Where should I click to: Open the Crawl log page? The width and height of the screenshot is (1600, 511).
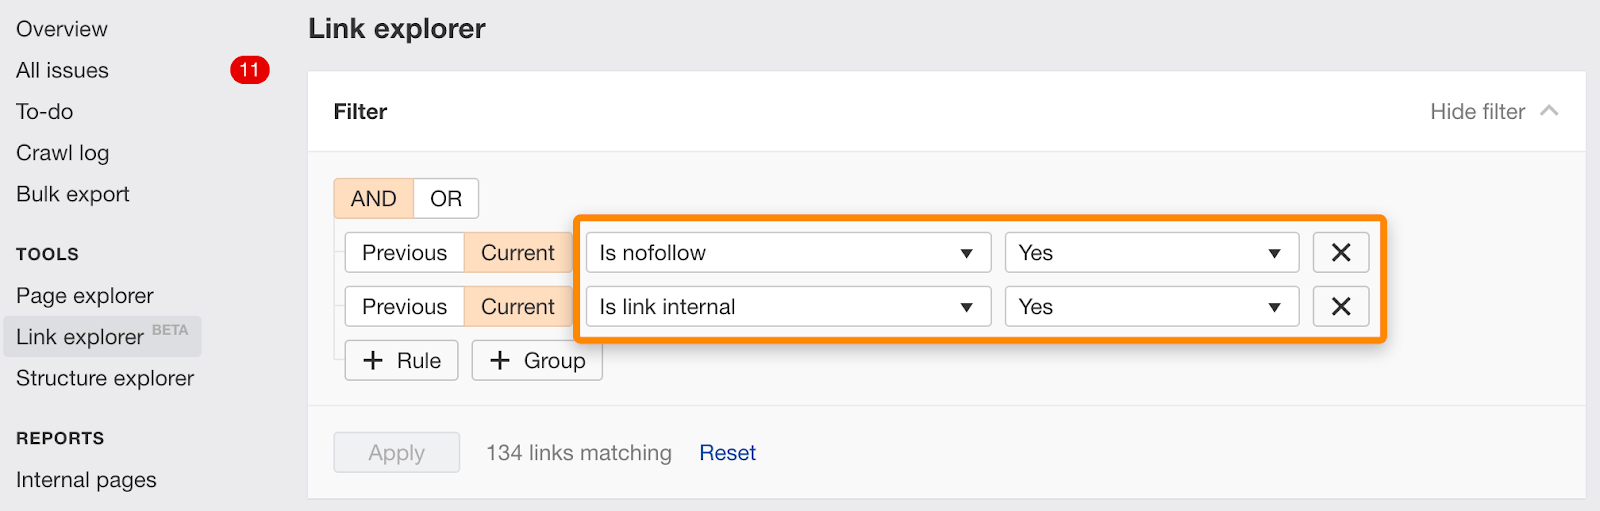point(62,153)
